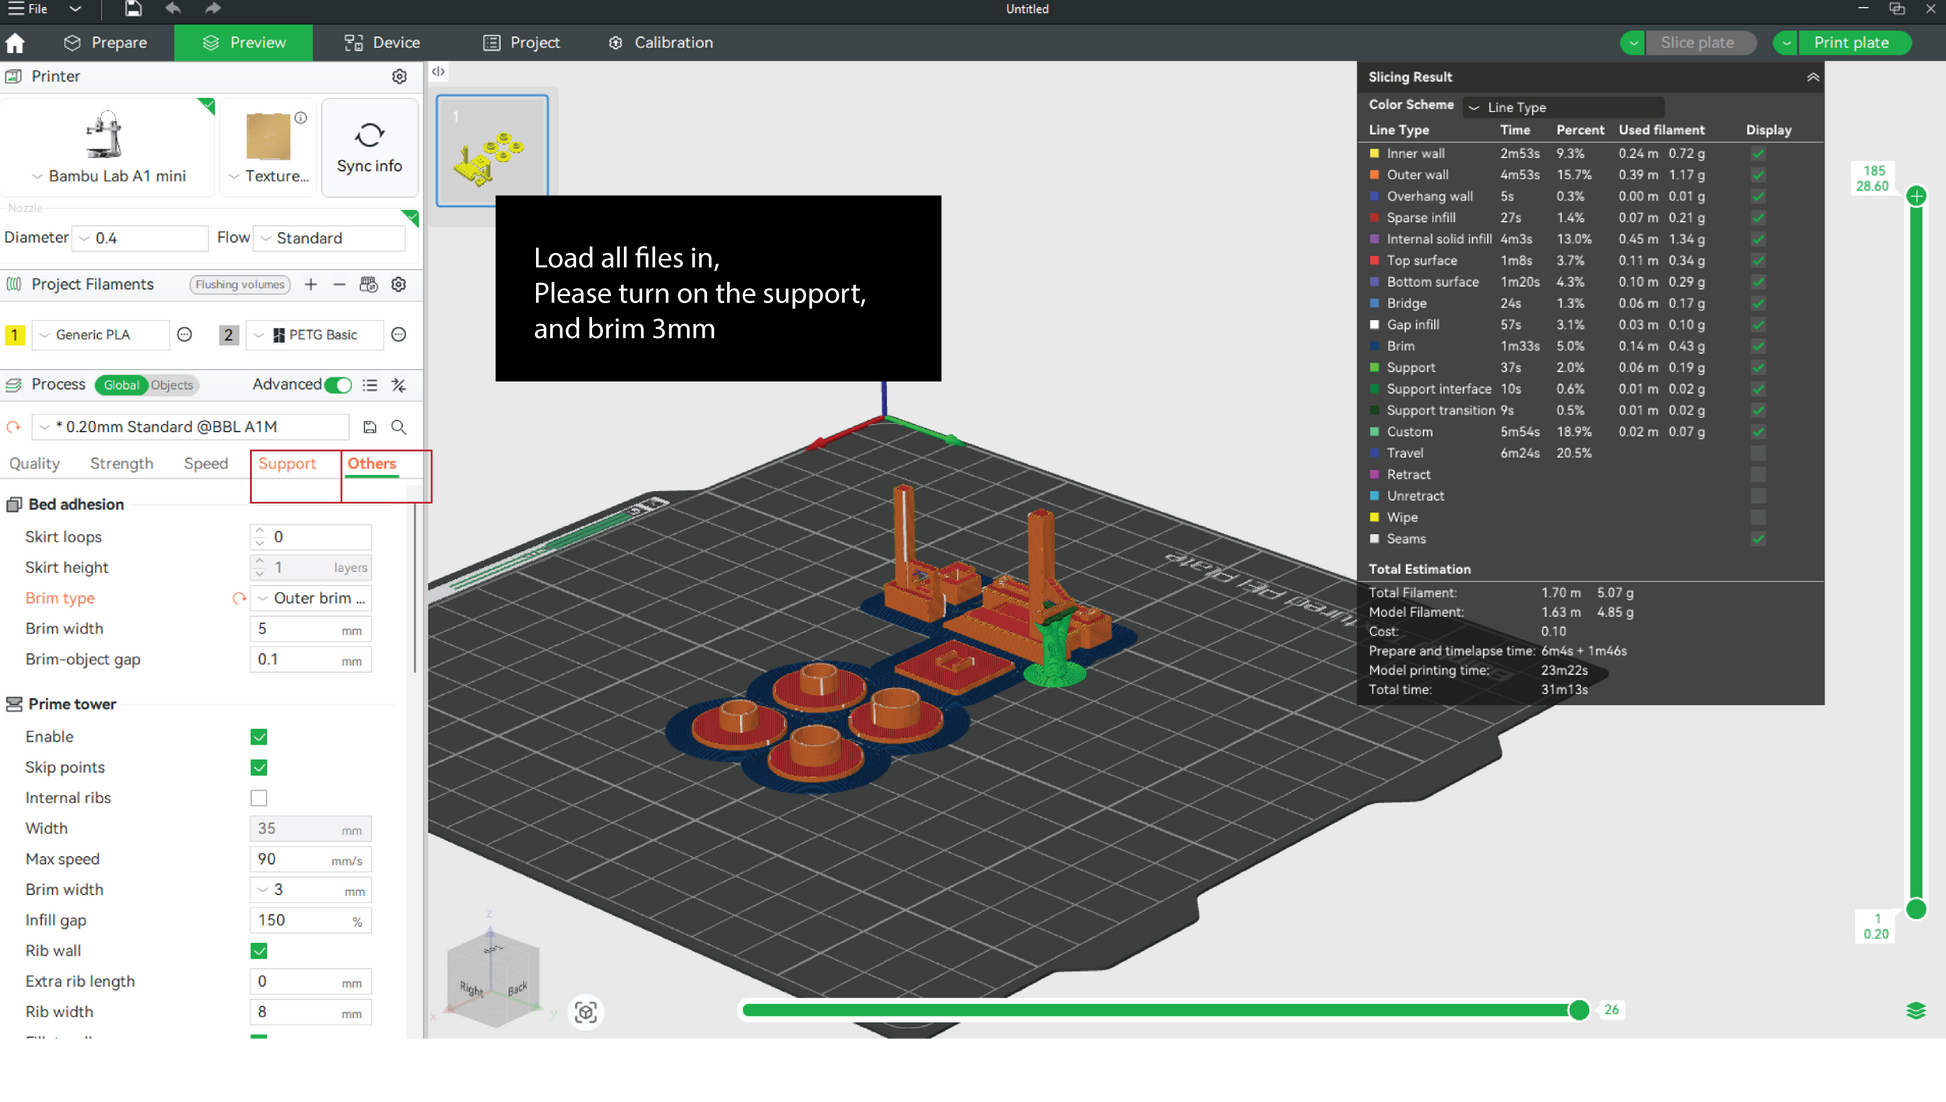1946x1102 pixels.
Task: Uncheck Prime tower Enable checkbox
Action: [x=259, y=737]
